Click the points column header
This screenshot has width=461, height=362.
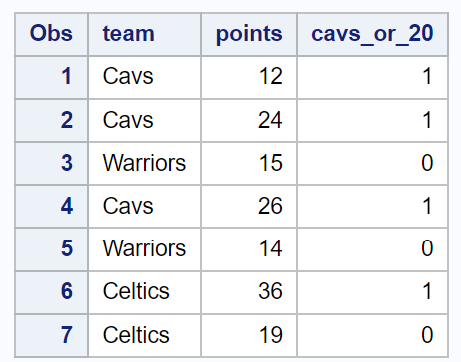[249, 34]
